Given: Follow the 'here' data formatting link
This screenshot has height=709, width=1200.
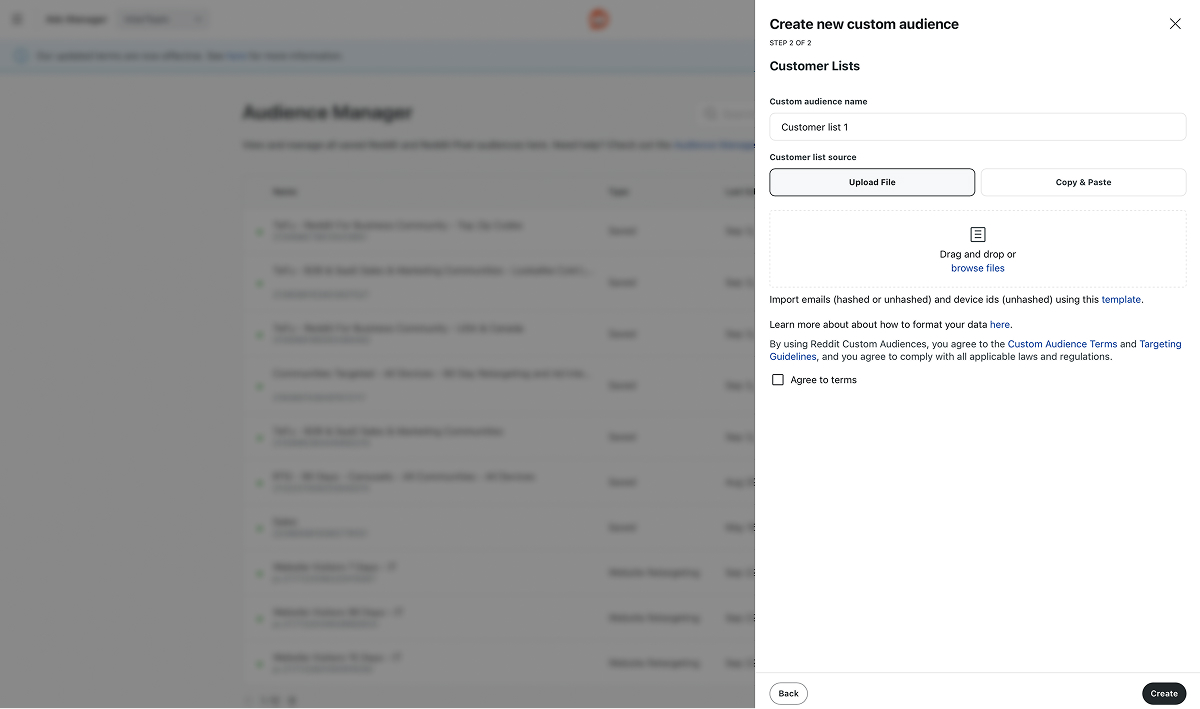Looking at the screenshot, I should [1000, 324].
